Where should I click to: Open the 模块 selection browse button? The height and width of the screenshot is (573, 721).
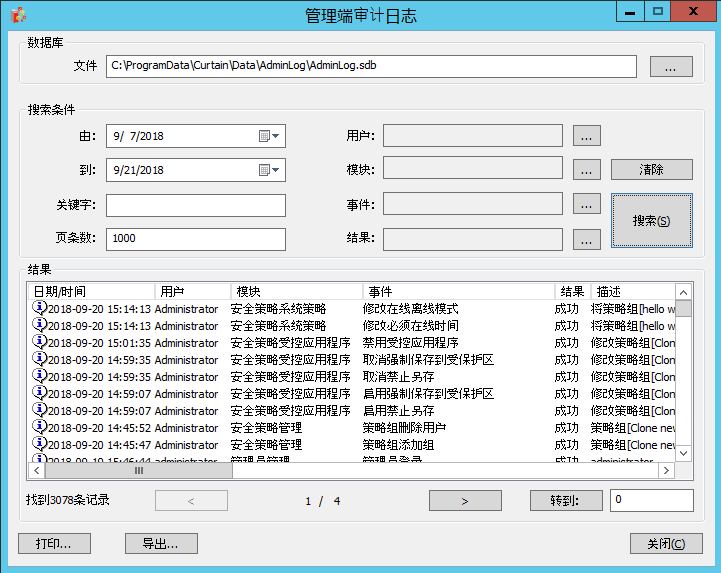tap(586, 170)
